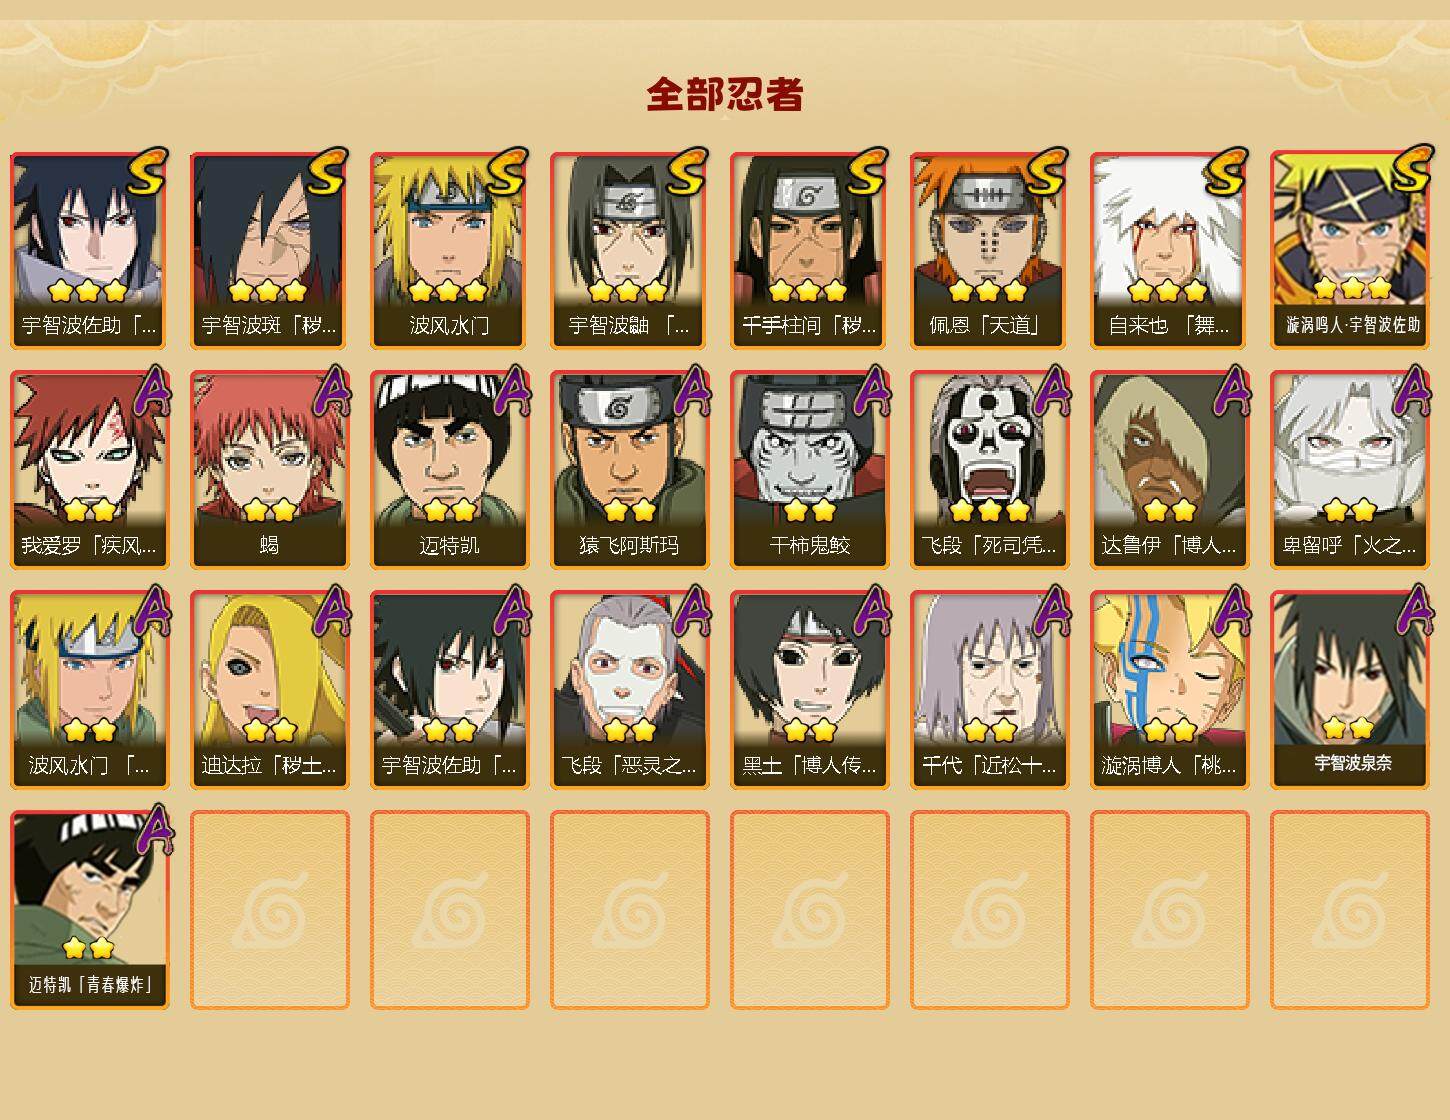Click the S rank badge on 波风水门
This screenshot has width=1450, height=1120.
507,172
